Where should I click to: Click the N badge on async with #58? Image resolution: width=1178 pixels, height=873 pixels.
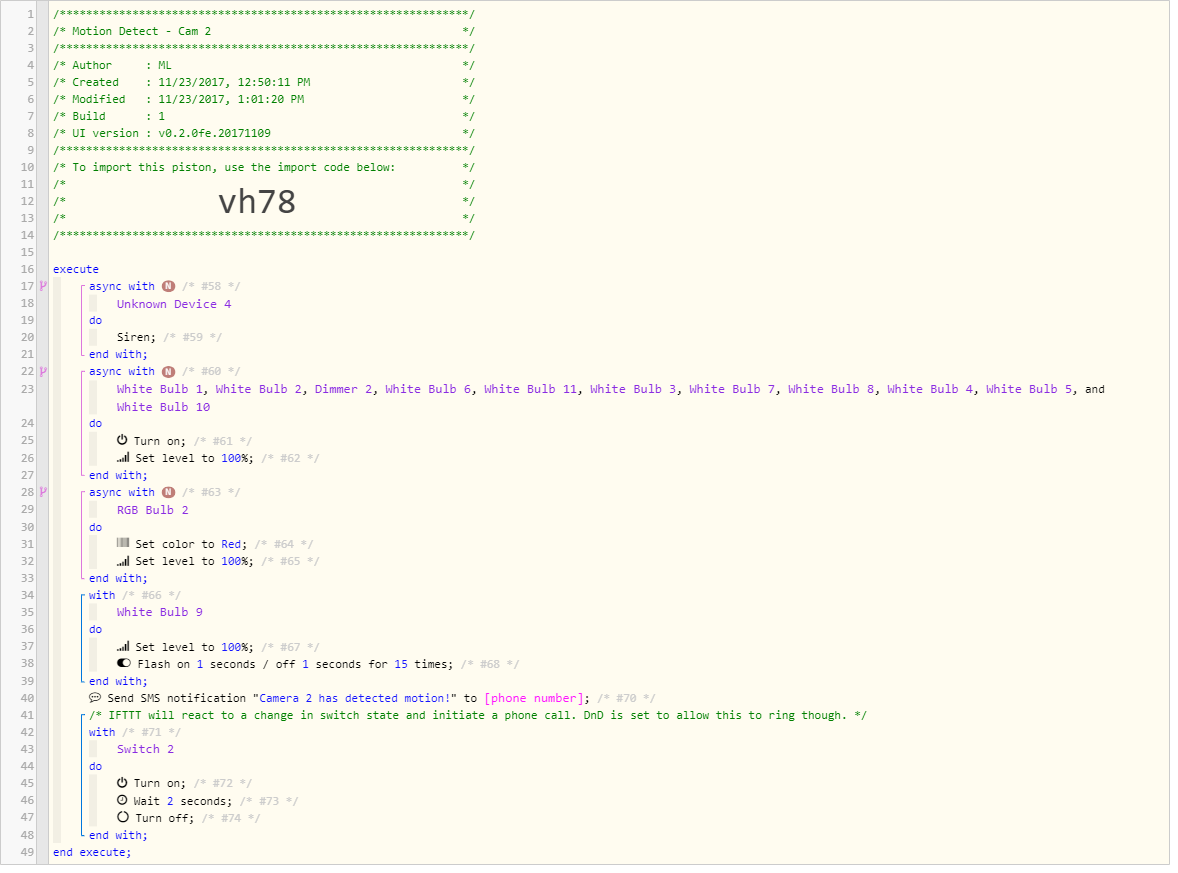click(x=168, y=286)
